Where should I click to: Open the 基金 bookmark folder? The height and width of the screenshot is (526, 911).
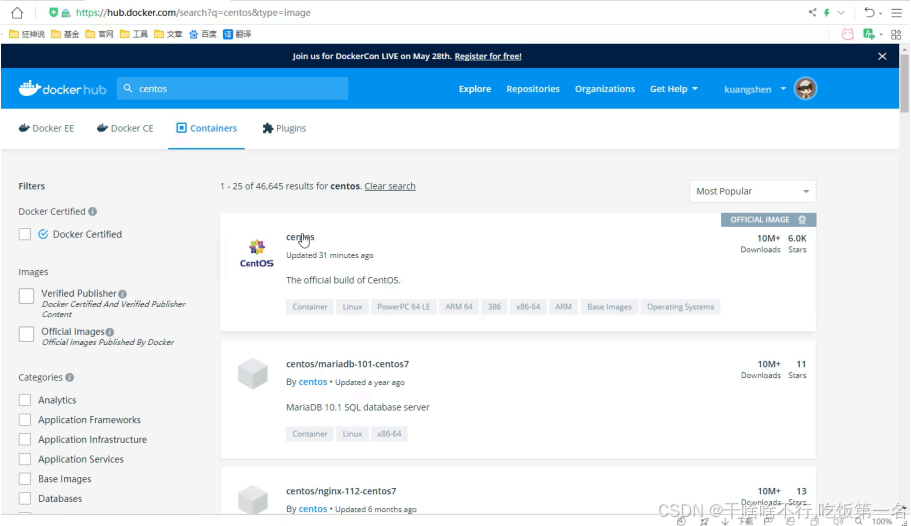coord(65,34)
